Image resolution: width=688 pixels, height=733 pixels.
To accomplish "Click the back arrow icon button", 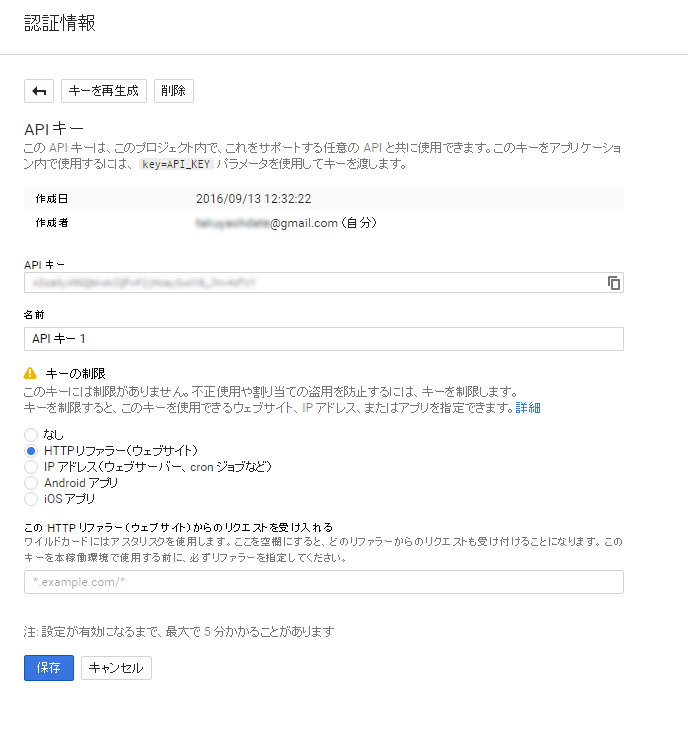I will [x=39, y=91].
